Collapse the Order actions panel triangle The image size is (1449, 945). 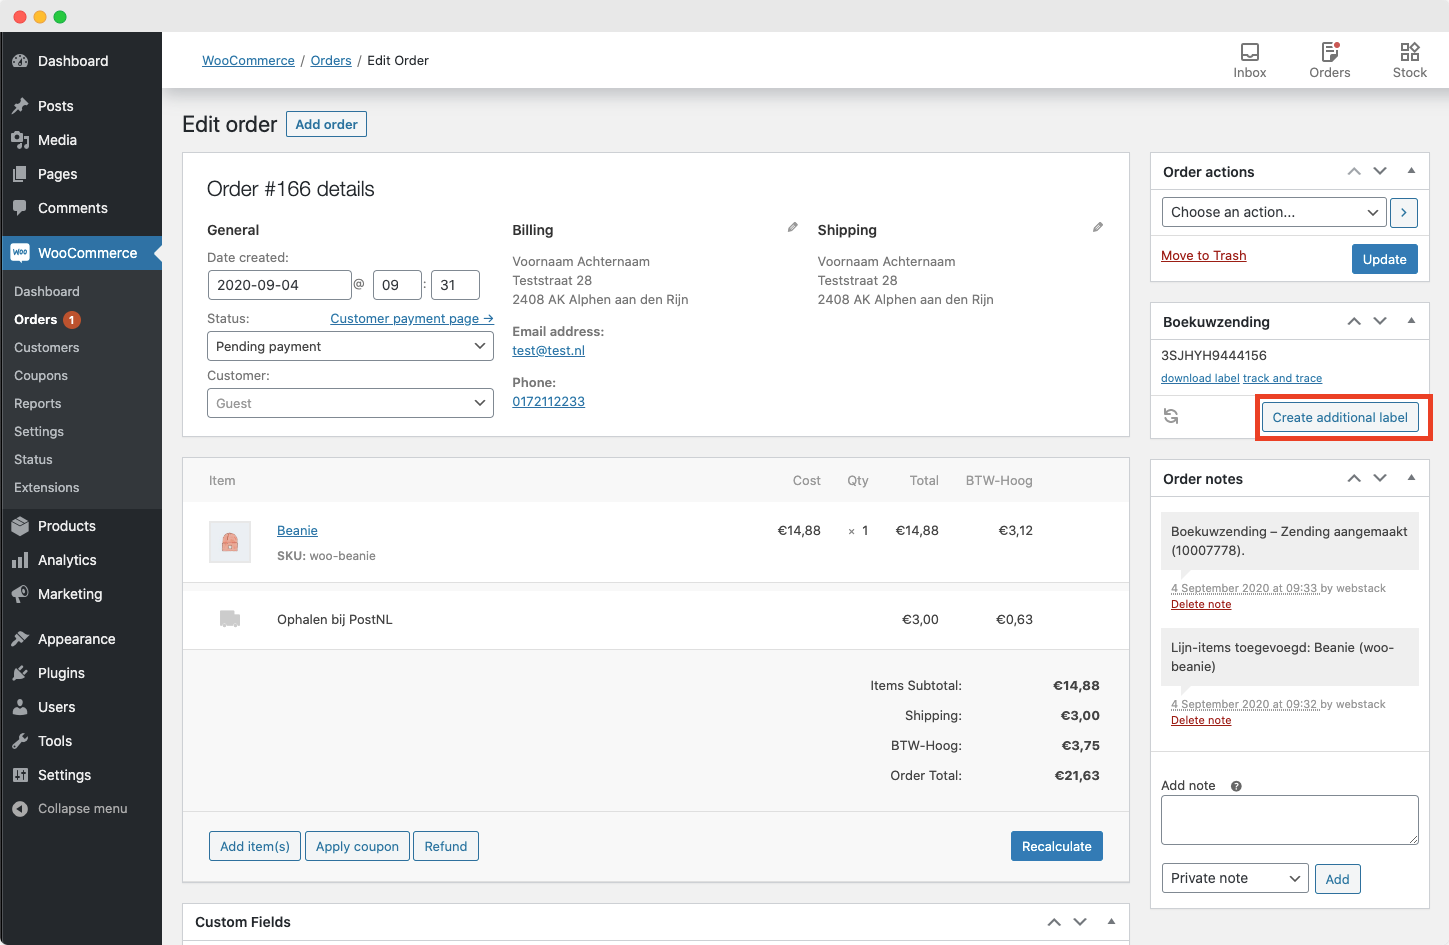[1411, 171]
